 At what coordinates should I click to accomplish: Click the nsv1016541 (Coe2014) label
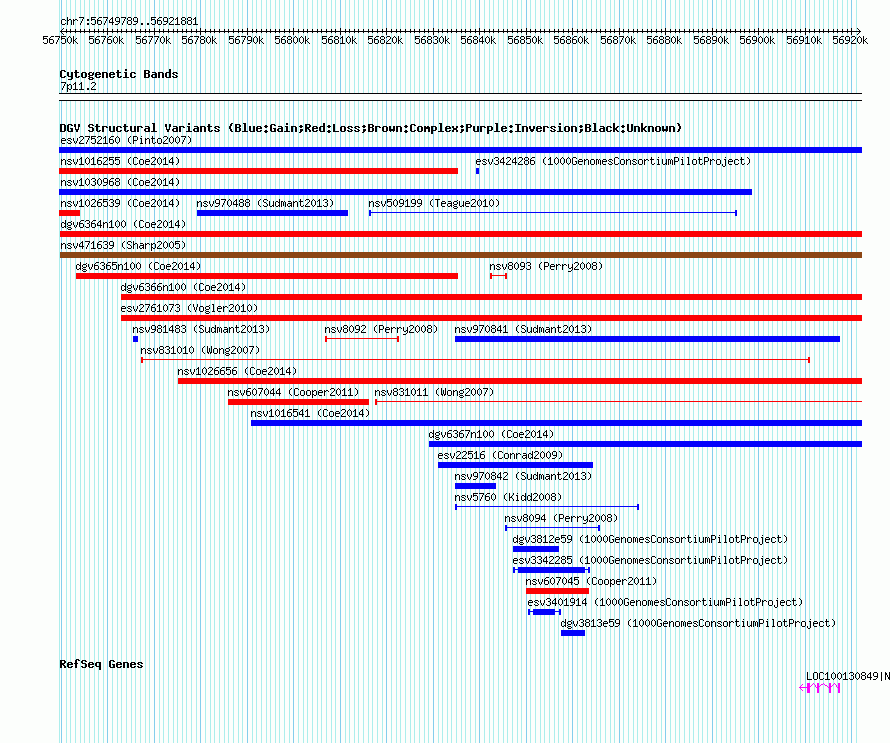[x=310, y=413]
